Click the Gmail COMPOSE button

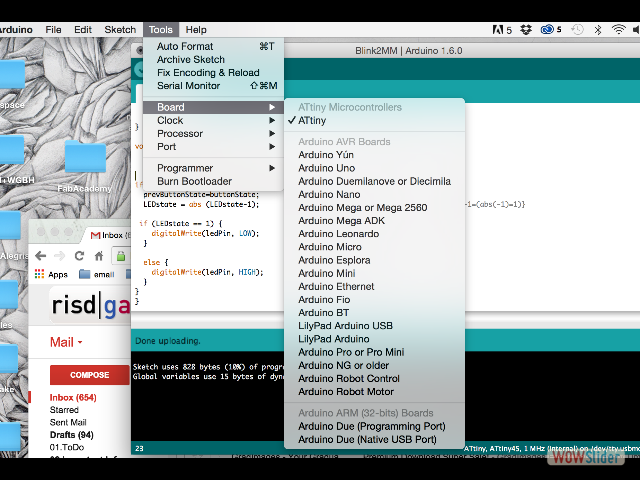pyautogui.click(x=89, y=375)
